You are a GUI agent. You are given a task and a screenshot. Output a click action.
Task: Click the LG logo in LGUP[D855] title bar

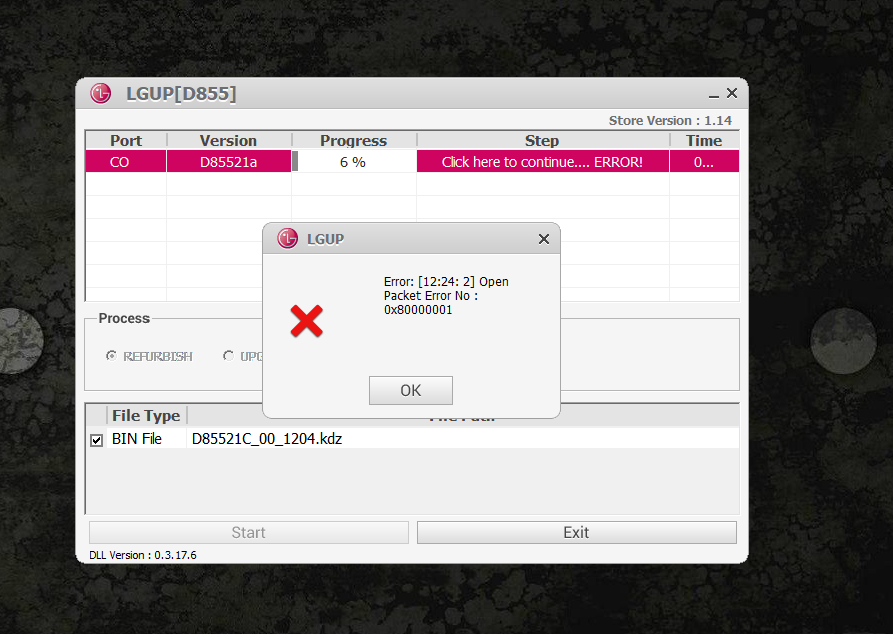101,93
